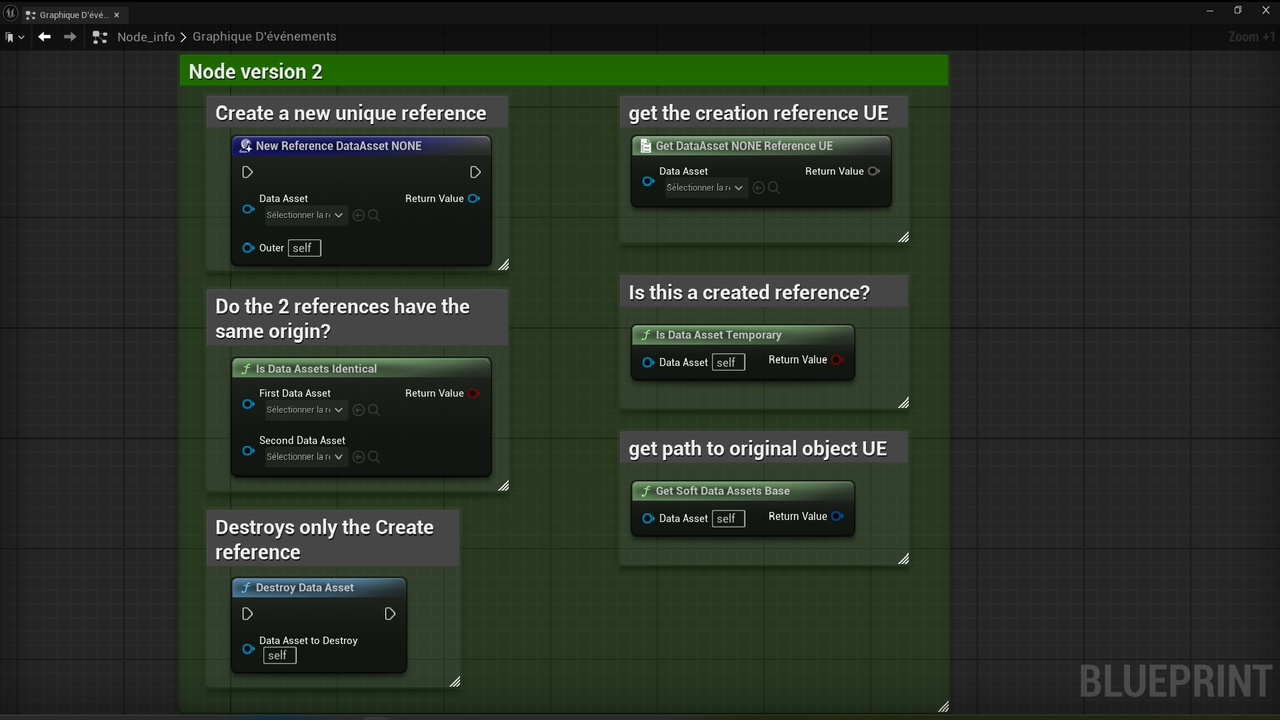Select 'get path to original object UE' comment
Viewport: 1280px width, 720px height.
764,448
